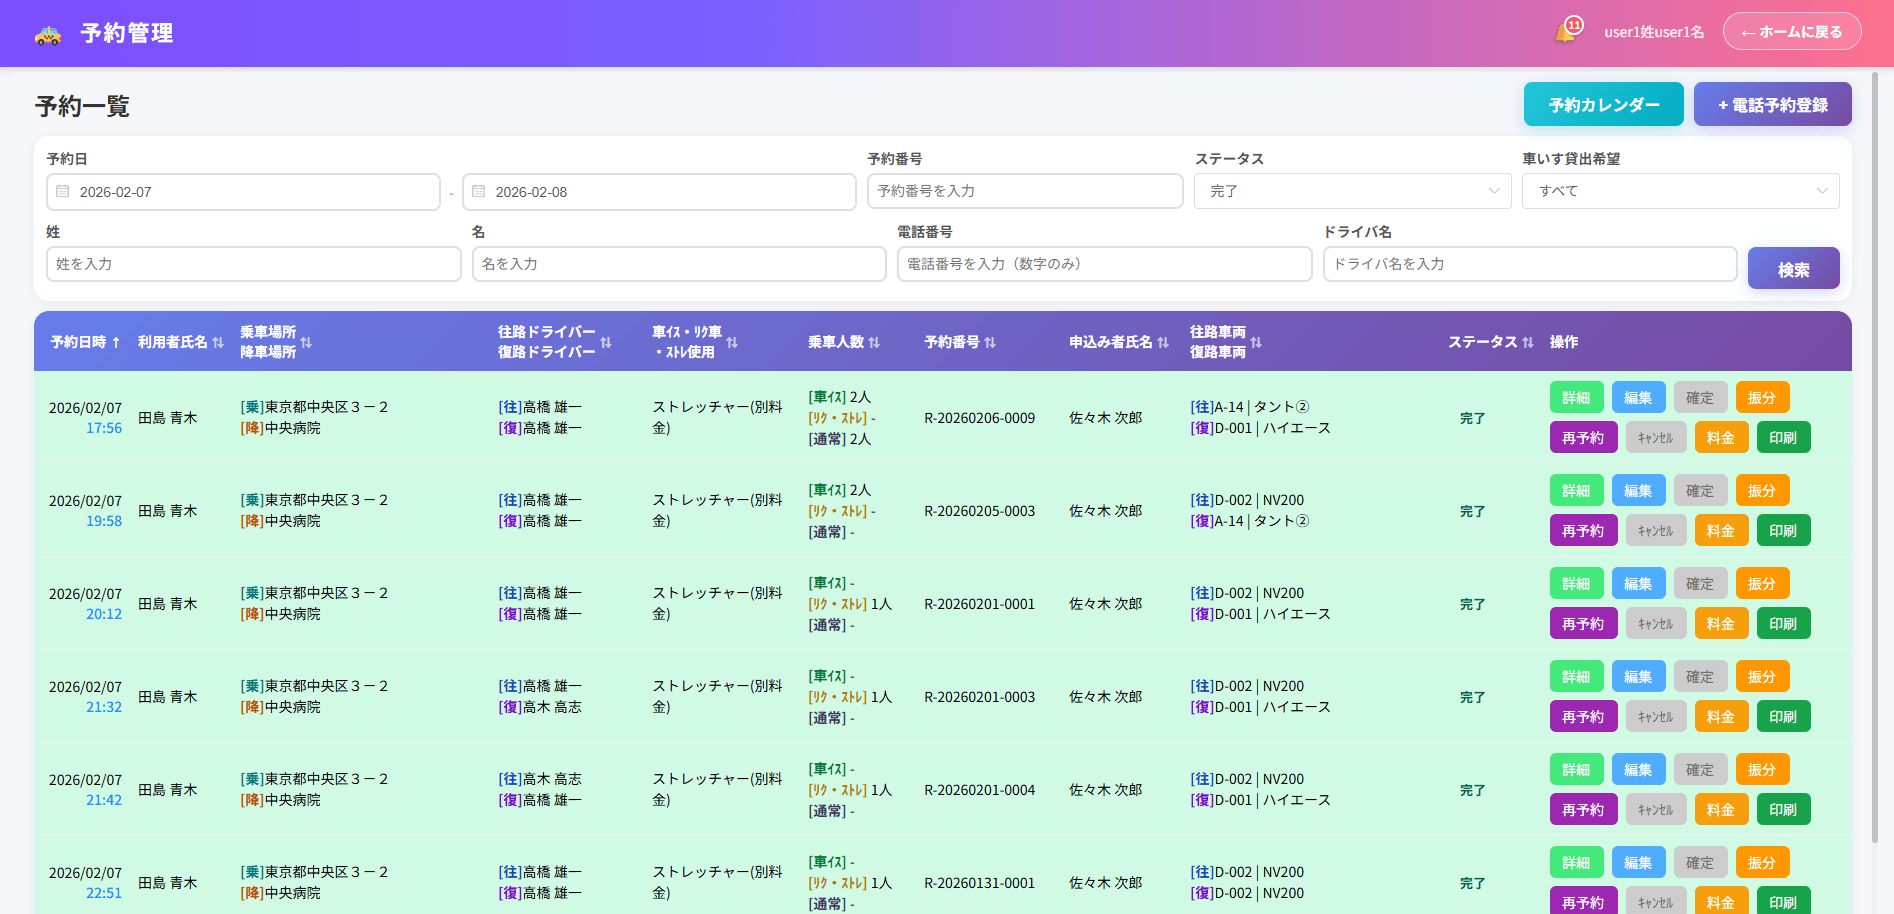Sort by 乗車人数 column

[874, 342]
